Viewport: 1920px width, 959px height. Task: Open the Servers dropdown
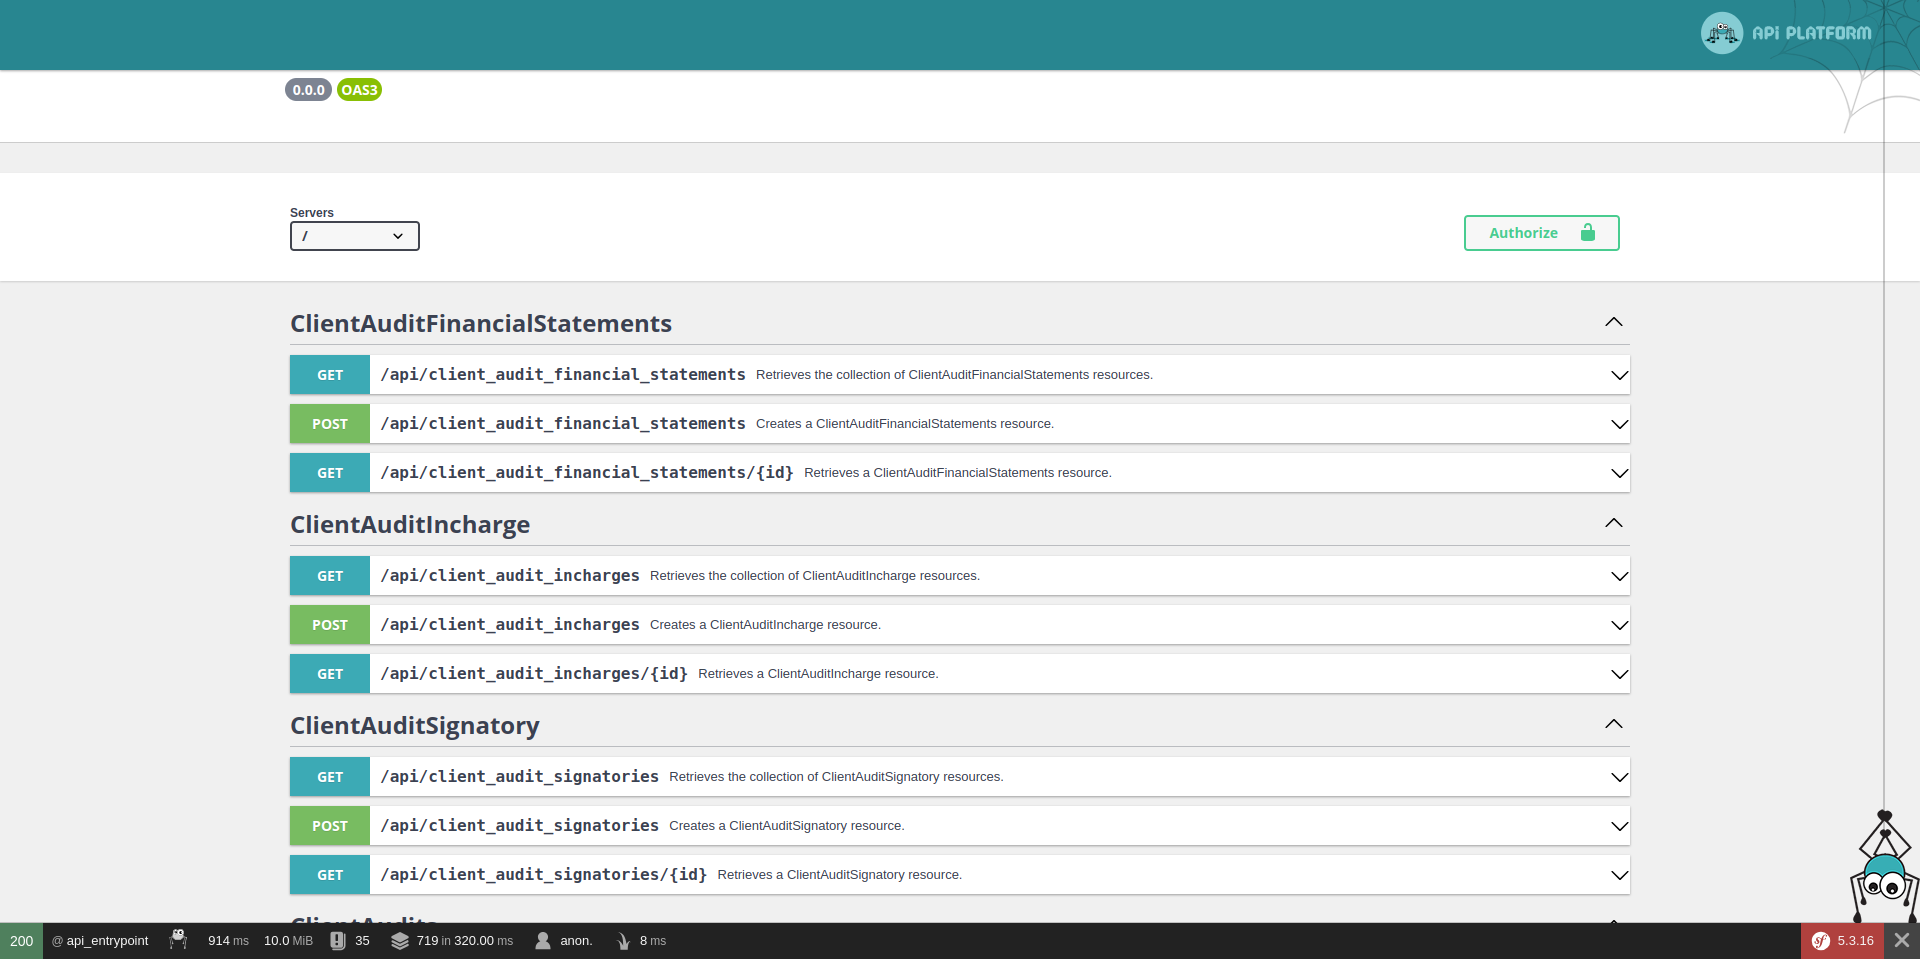pyautogui.click(x=354, y=236)
